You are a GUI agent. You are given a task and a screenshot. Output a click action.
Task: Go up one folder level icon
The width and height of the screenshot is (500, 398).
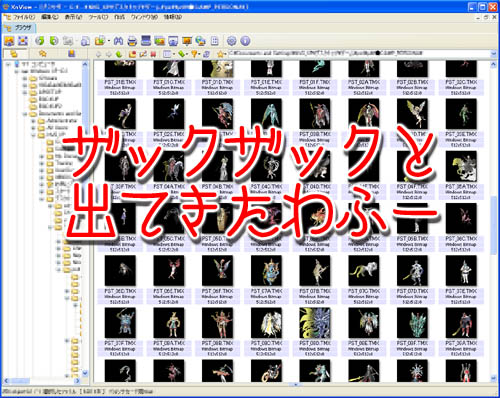point(119,54)
